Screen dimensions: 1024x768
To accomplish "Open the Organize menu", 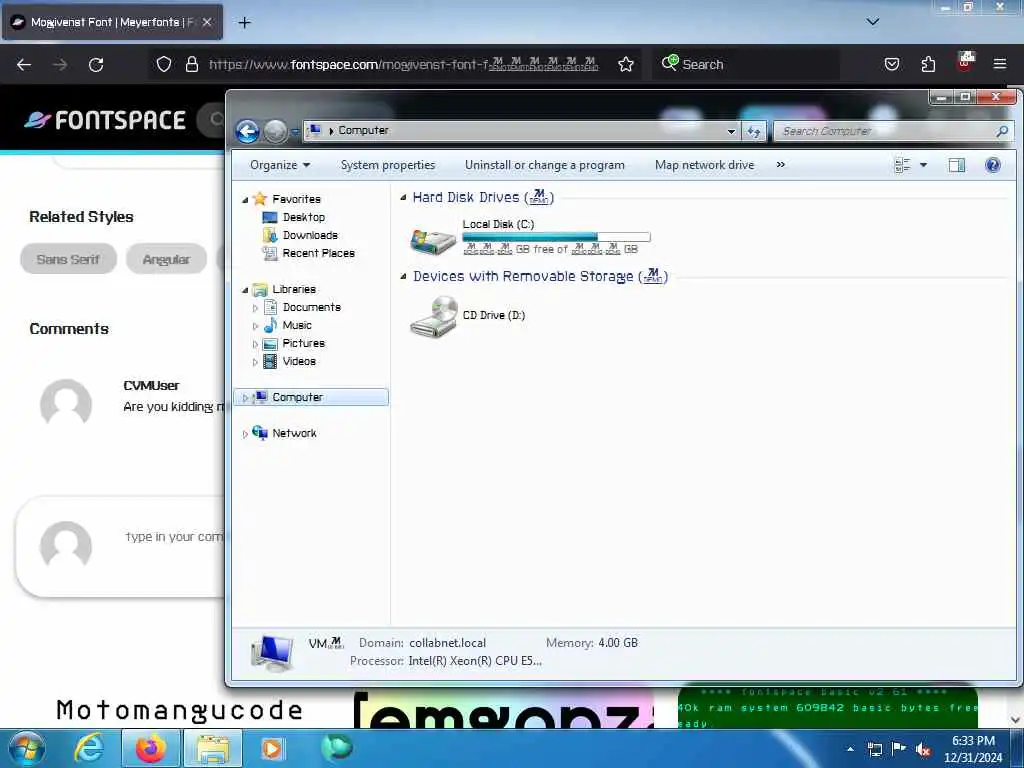I will coord(280,165).
